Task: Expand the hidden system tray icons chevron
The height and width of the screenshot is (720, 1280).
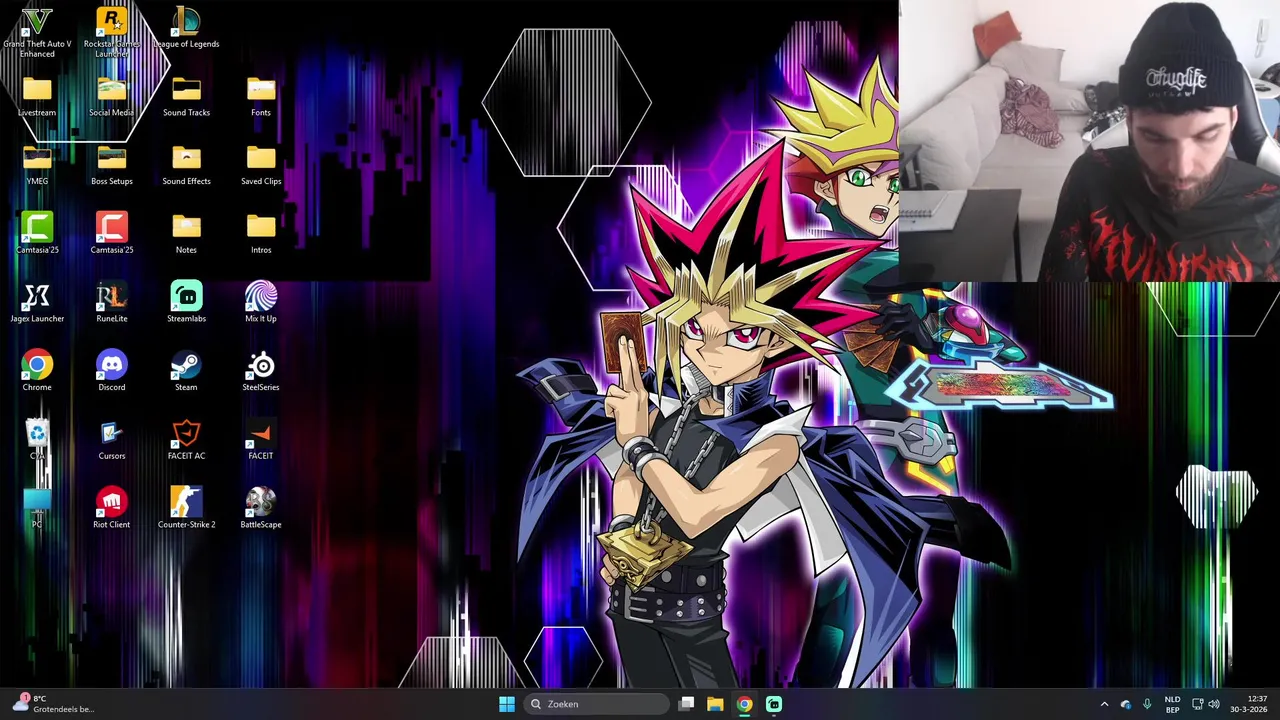Action: click(x=1104, y=704)
